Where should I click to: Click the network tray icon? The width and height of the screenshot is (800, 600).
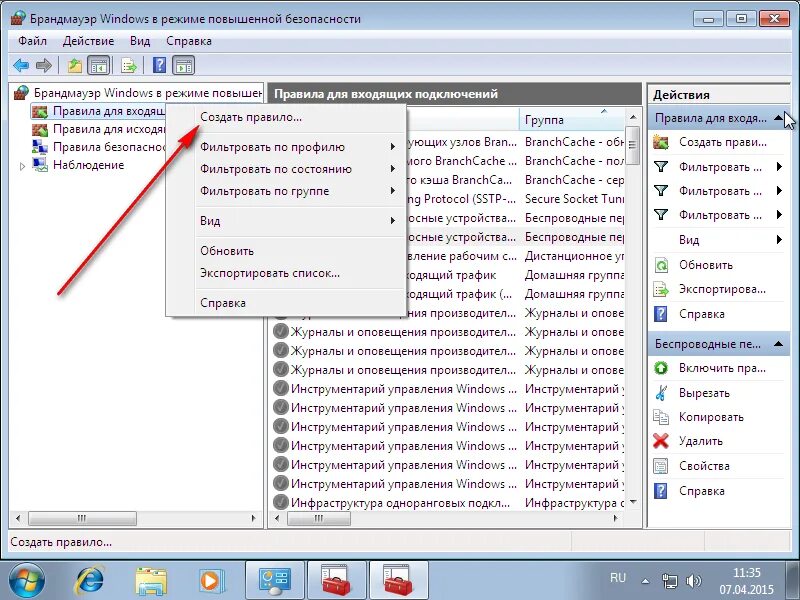click(x=669, y=581)
